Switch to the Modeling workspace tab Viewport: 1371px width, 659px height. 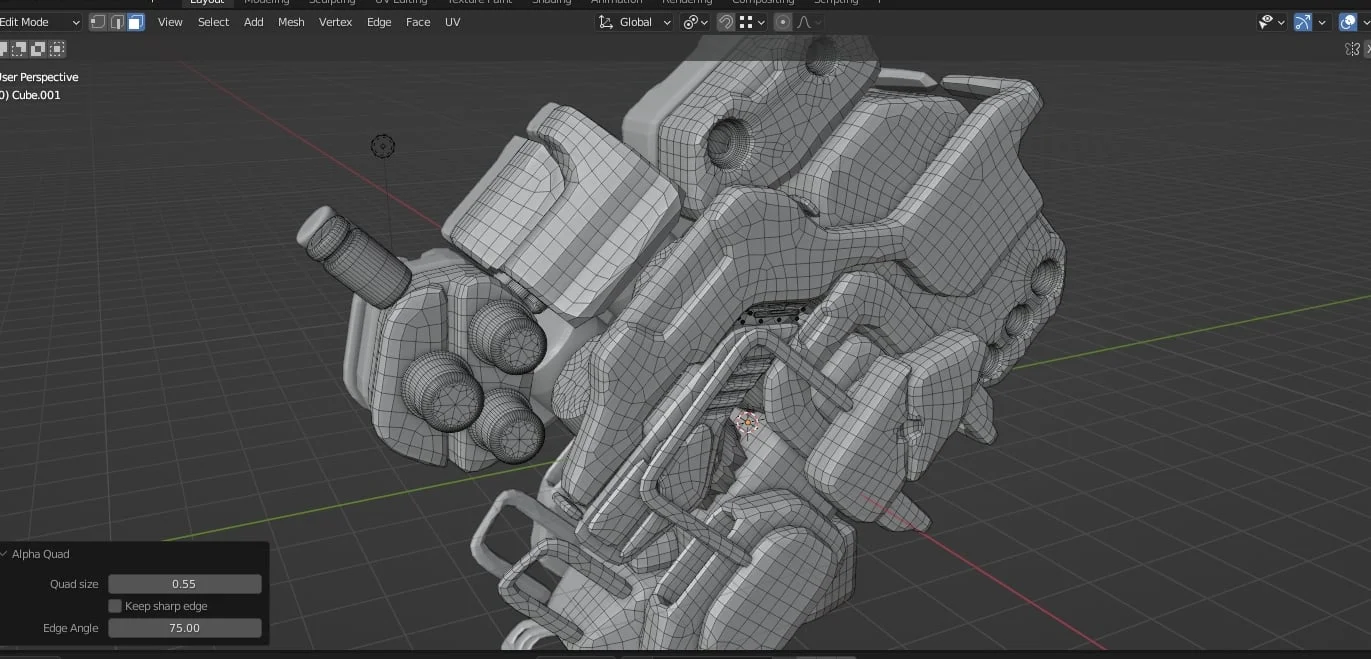[266, 3]
